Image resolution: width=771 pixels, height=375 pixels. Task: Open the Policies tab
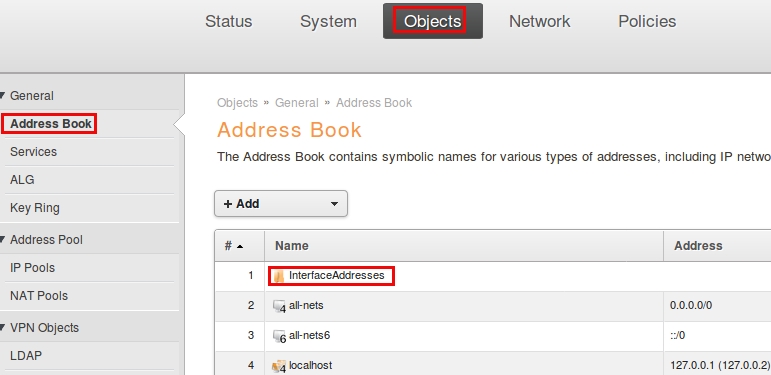coord(647,21)
